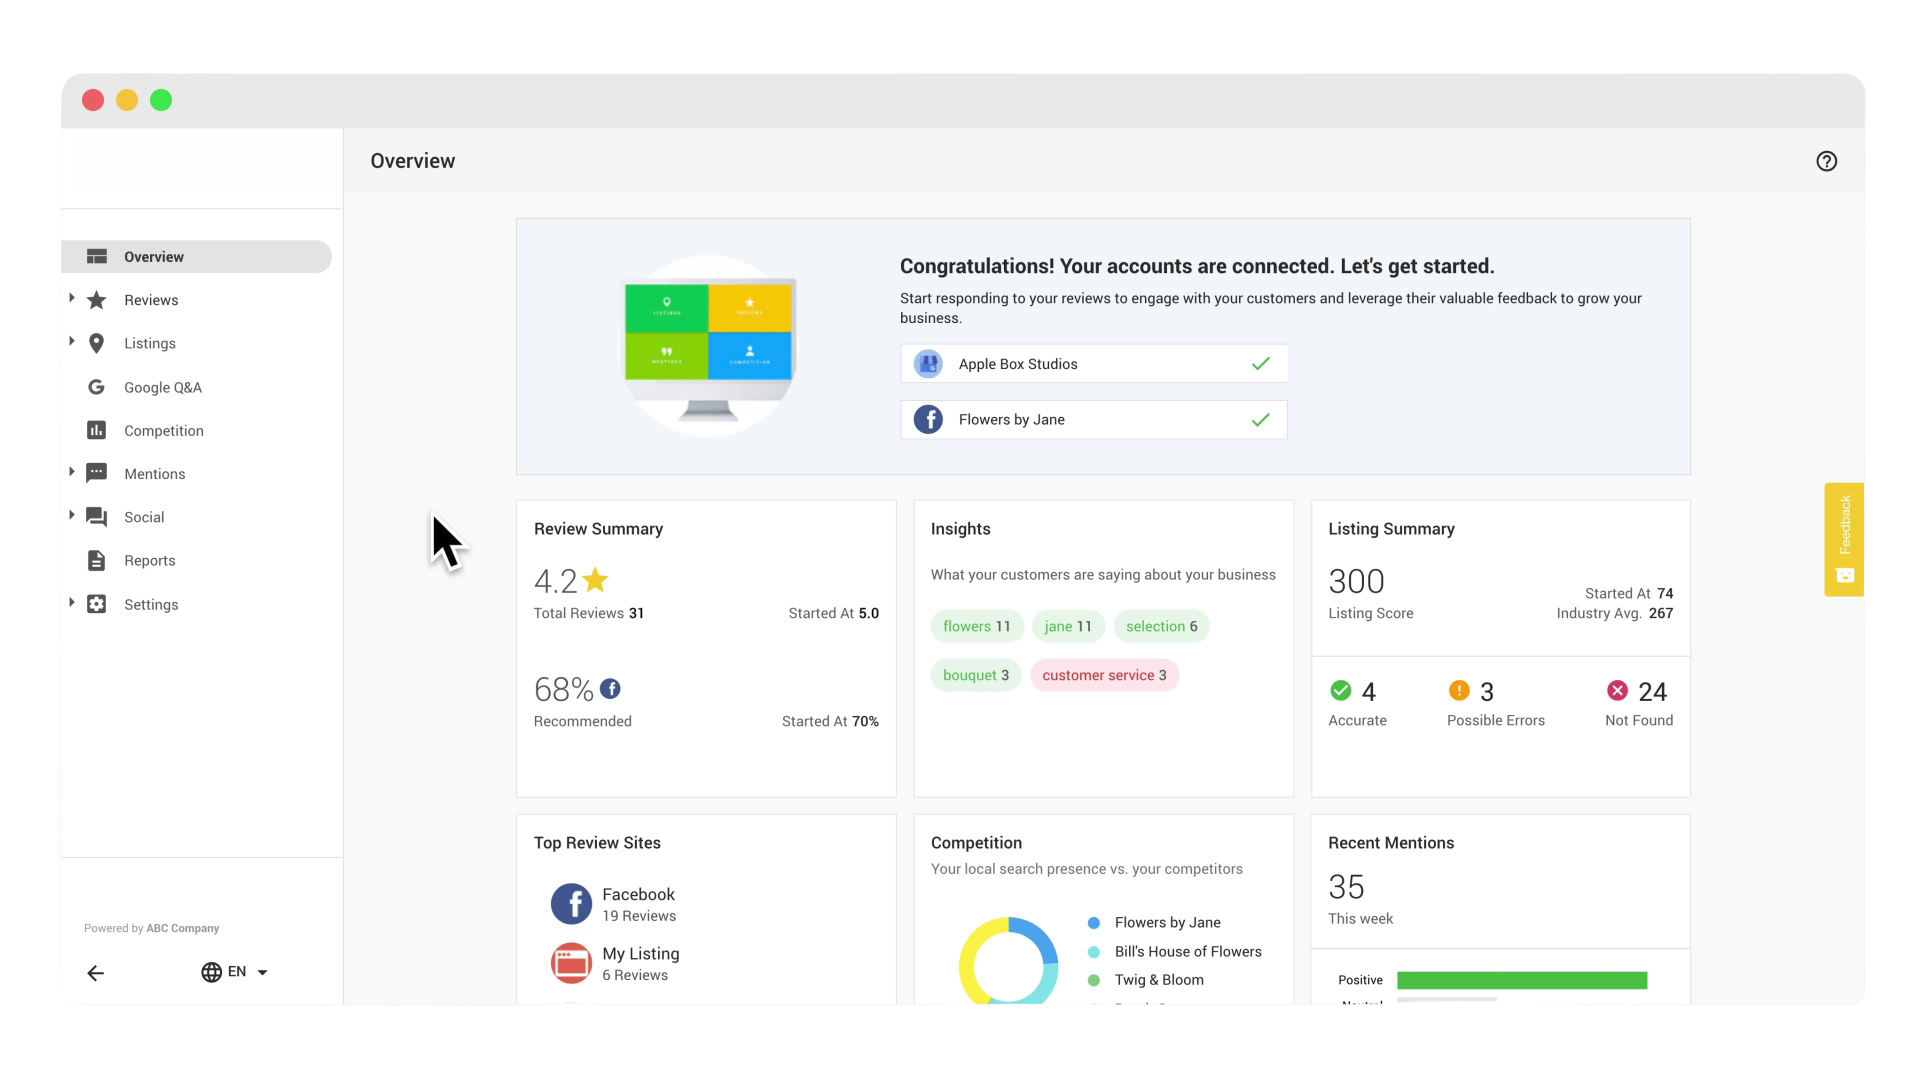Open the yellow Feedback tab

point(1844,540)
